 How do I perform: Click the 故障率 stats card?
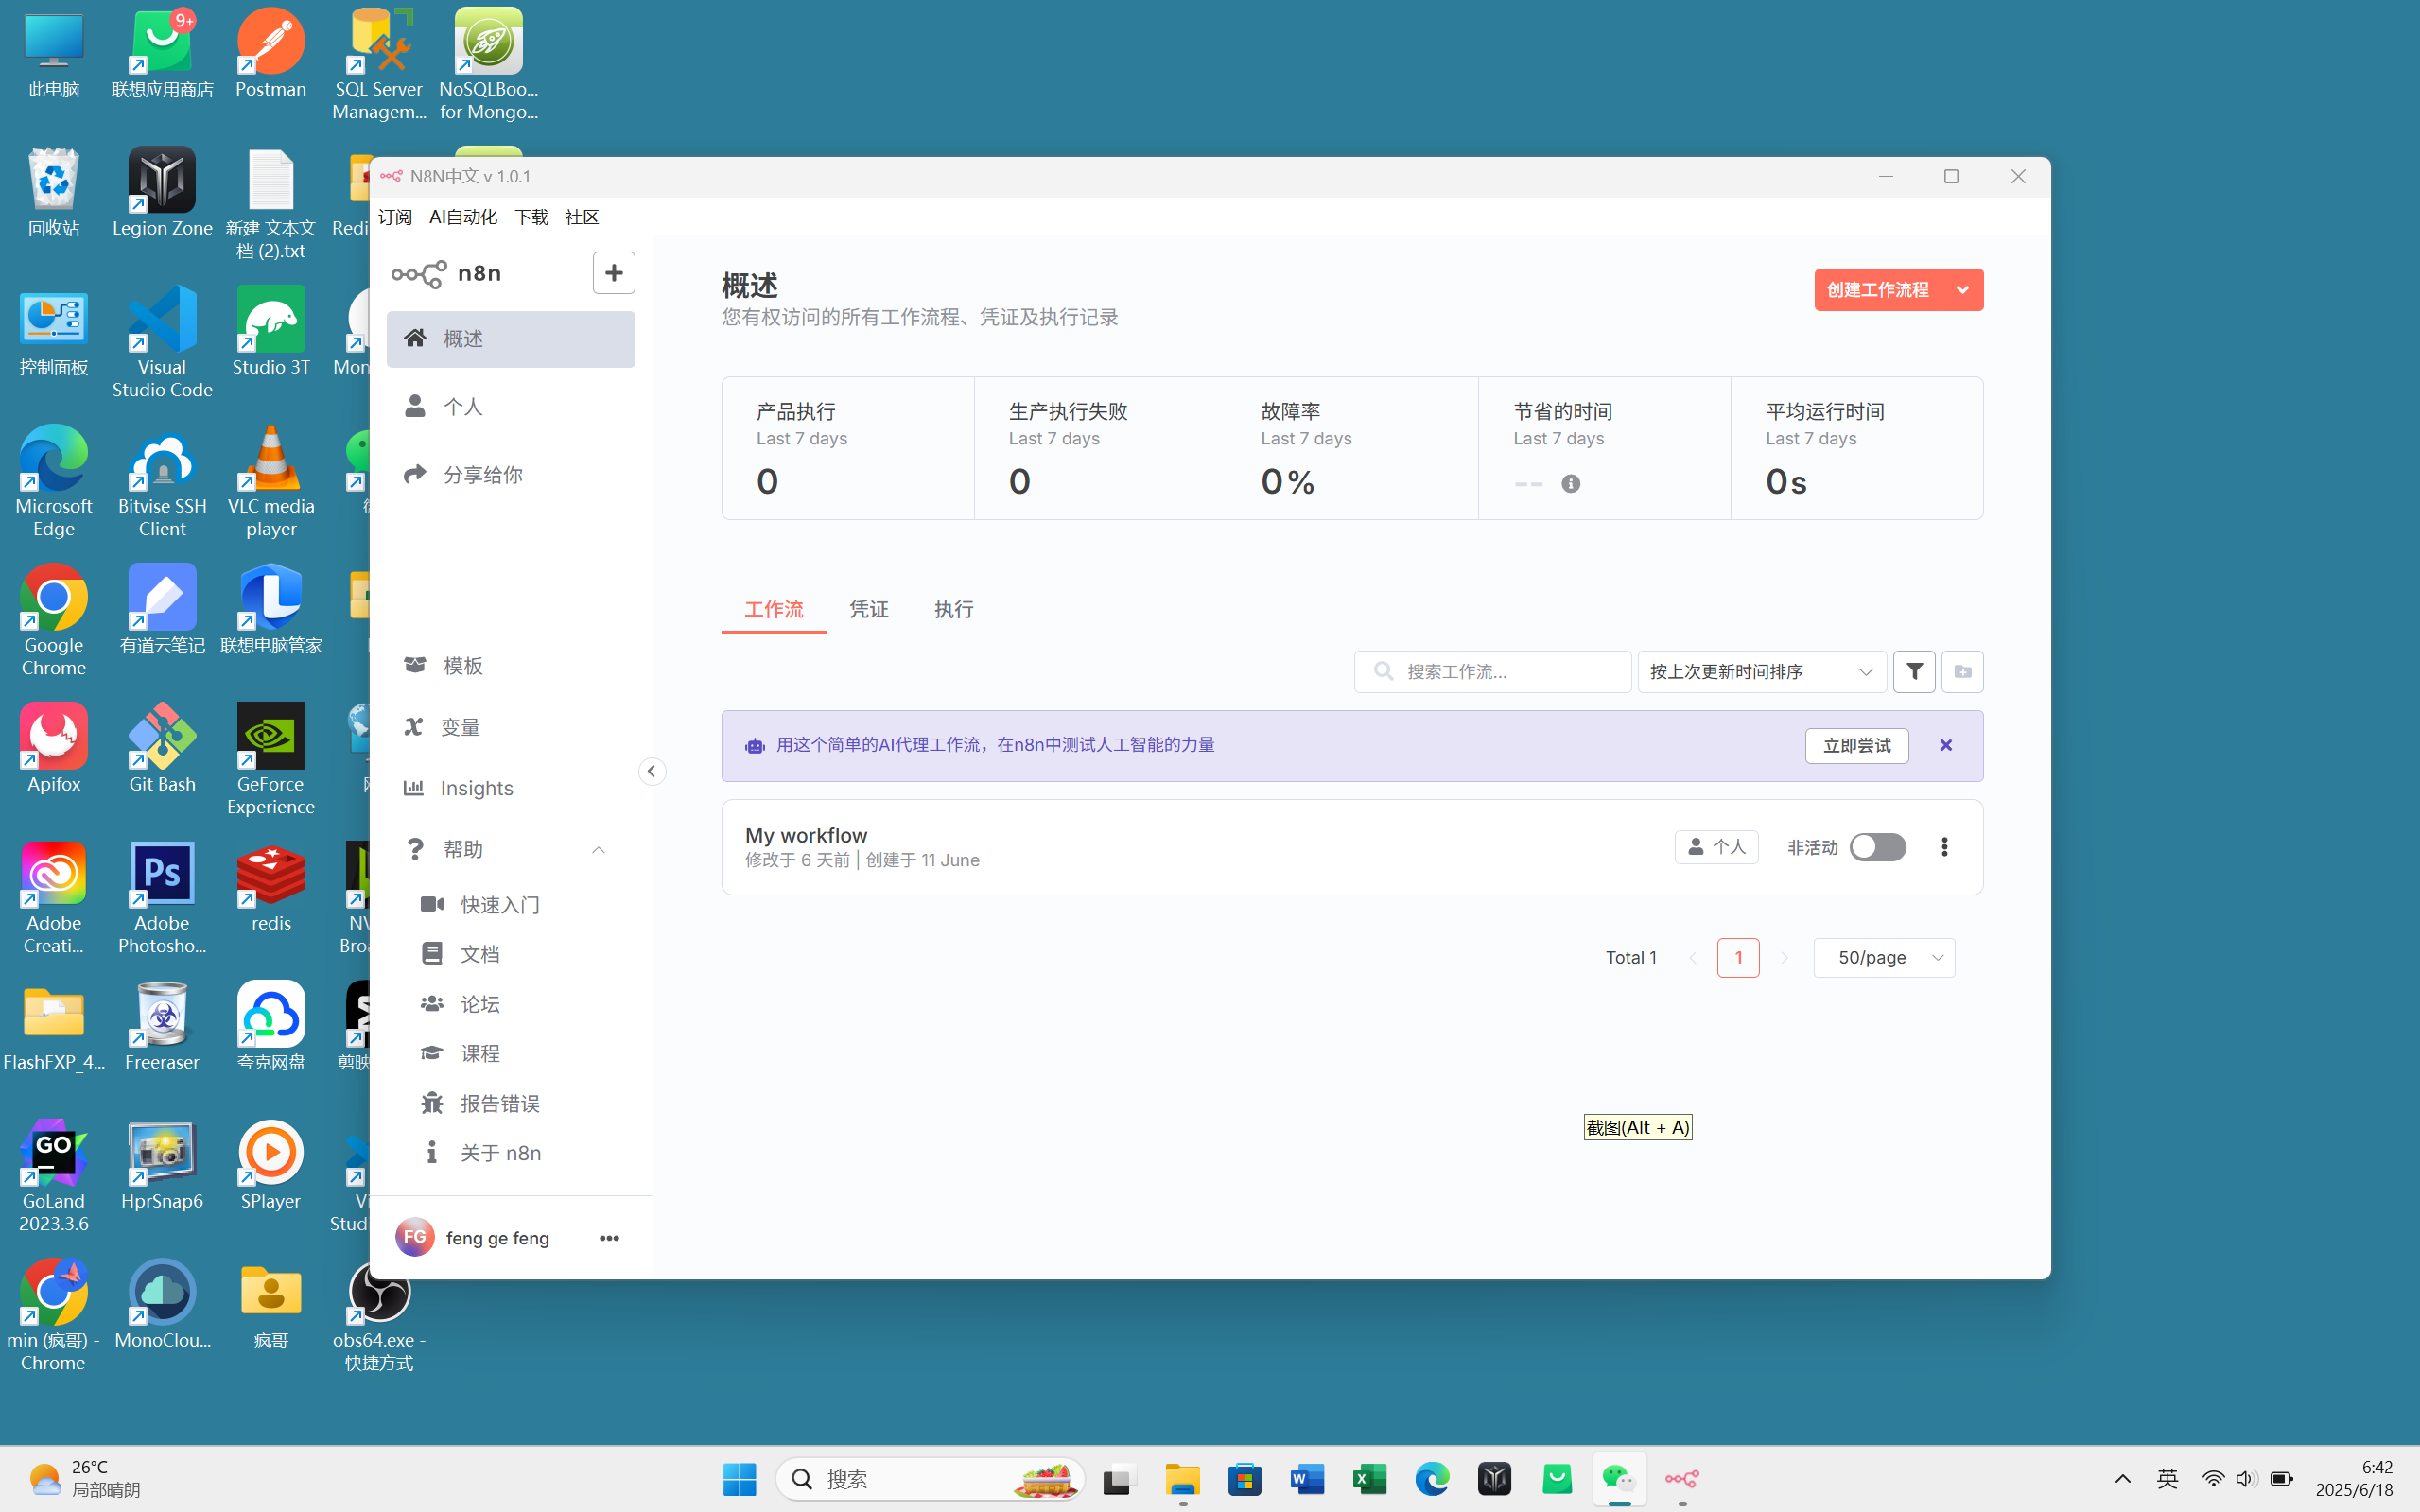tap(1352, 448)
